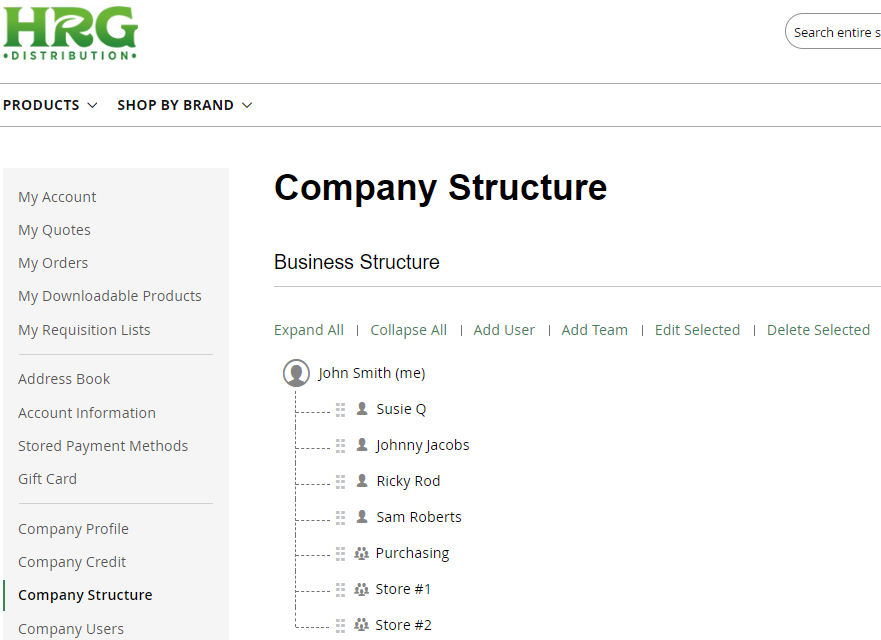Click the user icon beside Susie Q
This screenshot has width=881, height=640.
(362, 409)
